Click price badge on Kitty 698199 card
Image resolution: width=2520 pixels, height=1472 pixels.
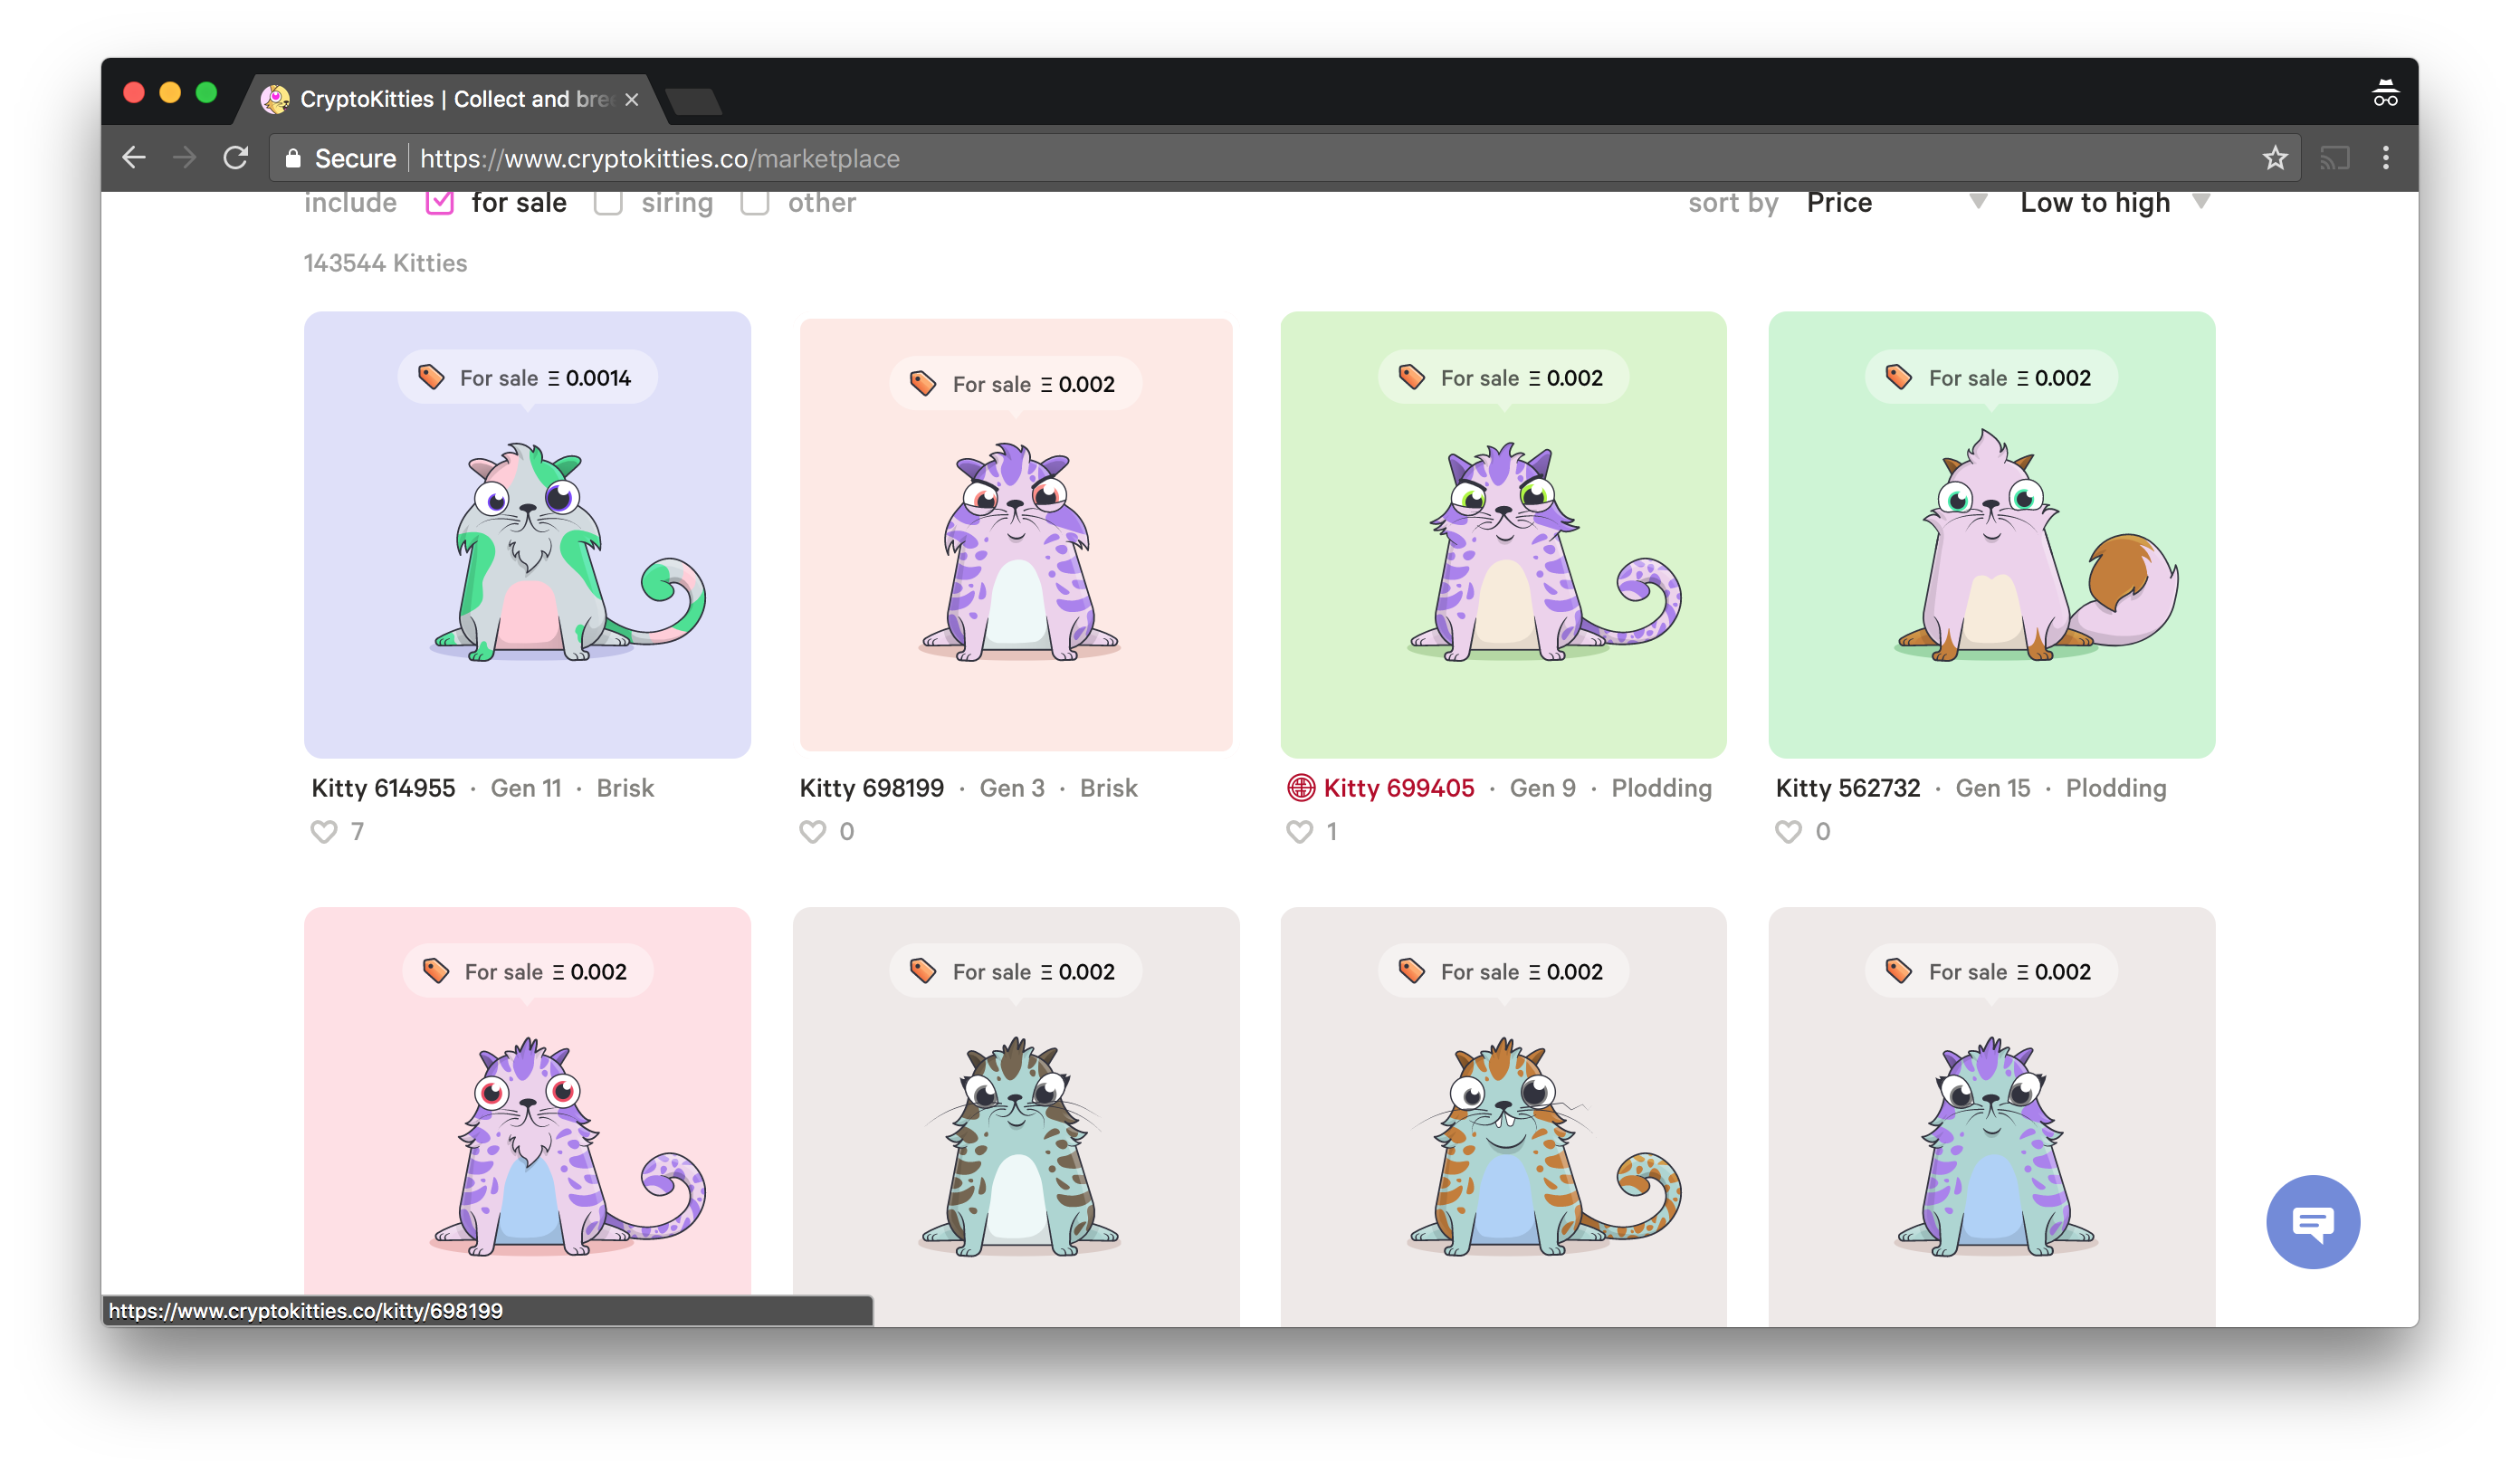[1016, 383]
